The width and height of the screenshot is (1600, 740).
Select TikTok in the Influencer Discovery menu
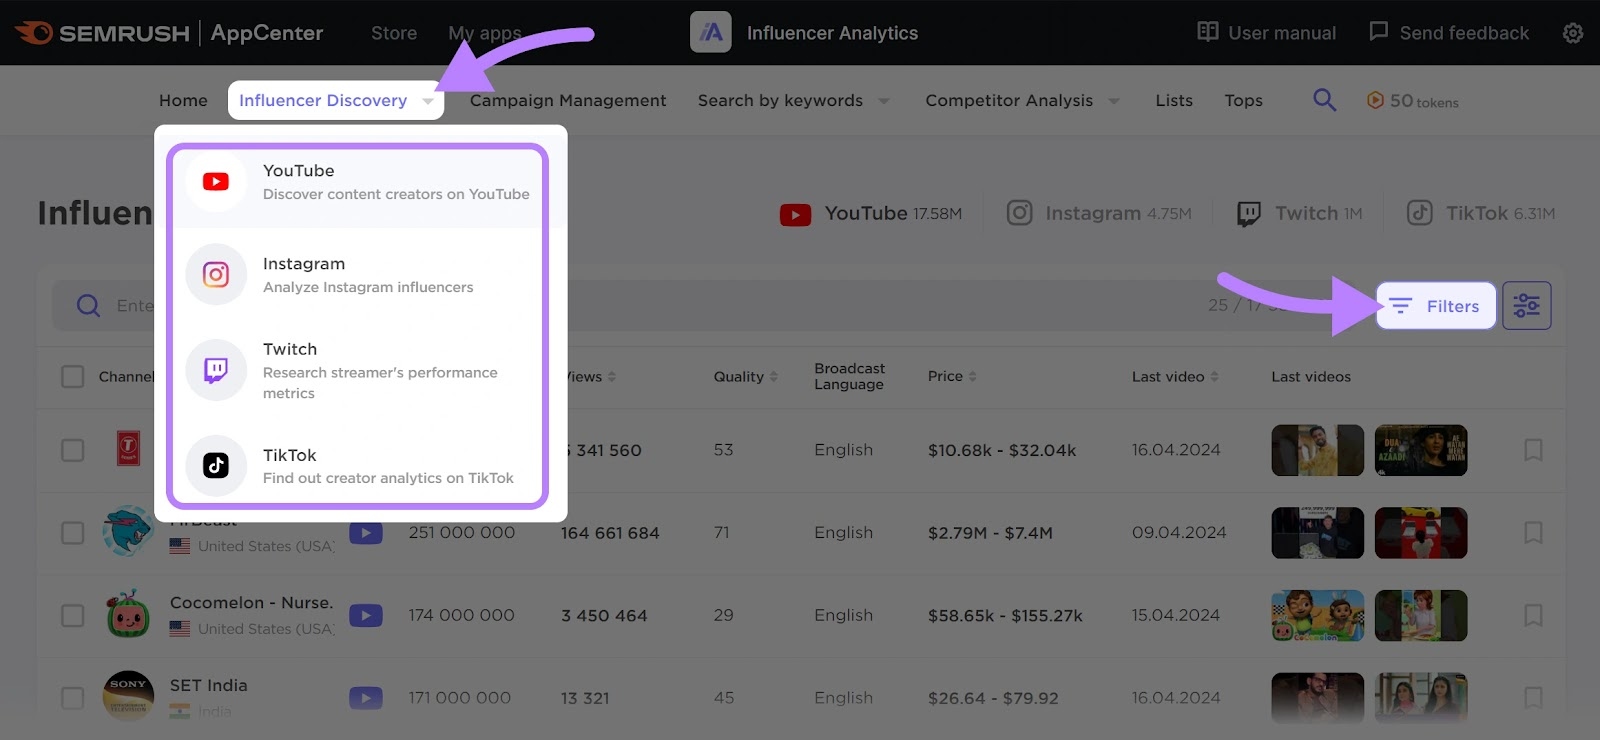tap(360, 465)
